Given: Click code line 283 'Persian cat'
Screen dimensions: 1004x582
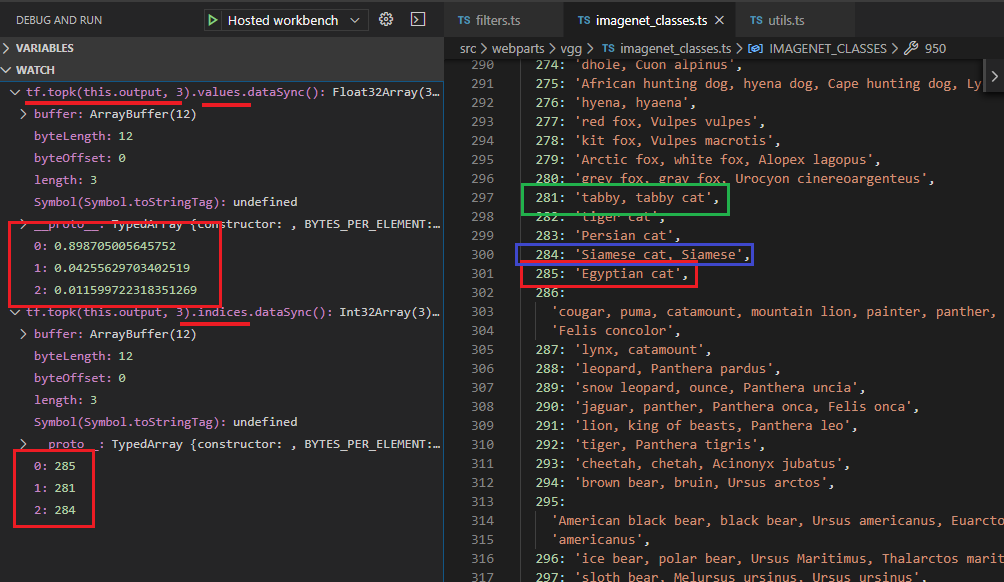Looking at the screenshot, I should click(x=608, y=236).
